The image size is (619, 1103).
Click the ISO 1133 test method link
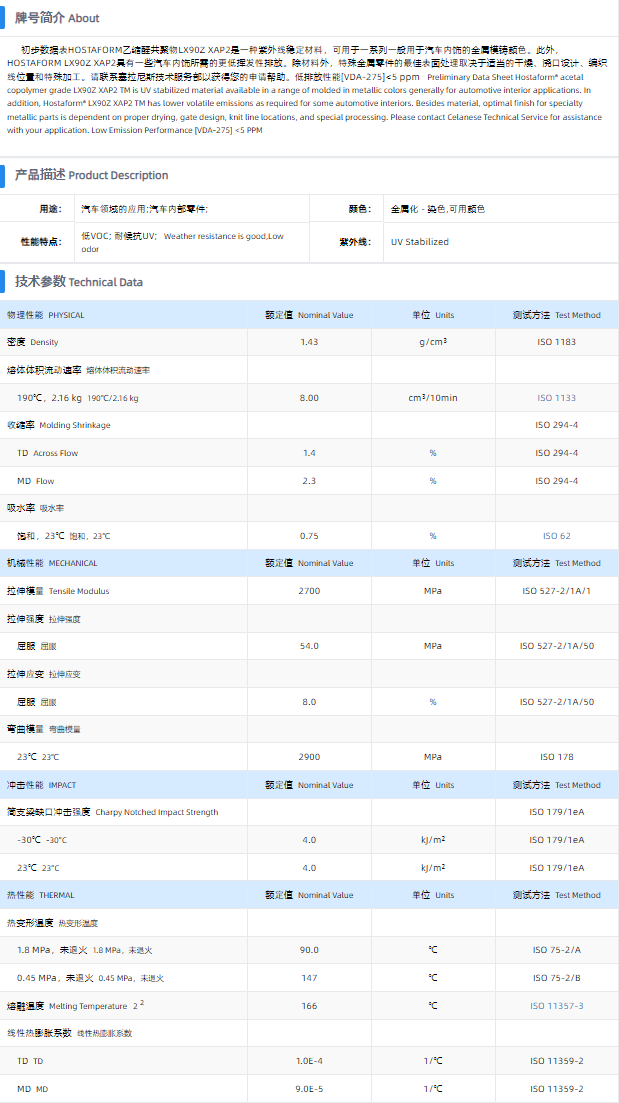coord(557,398)
